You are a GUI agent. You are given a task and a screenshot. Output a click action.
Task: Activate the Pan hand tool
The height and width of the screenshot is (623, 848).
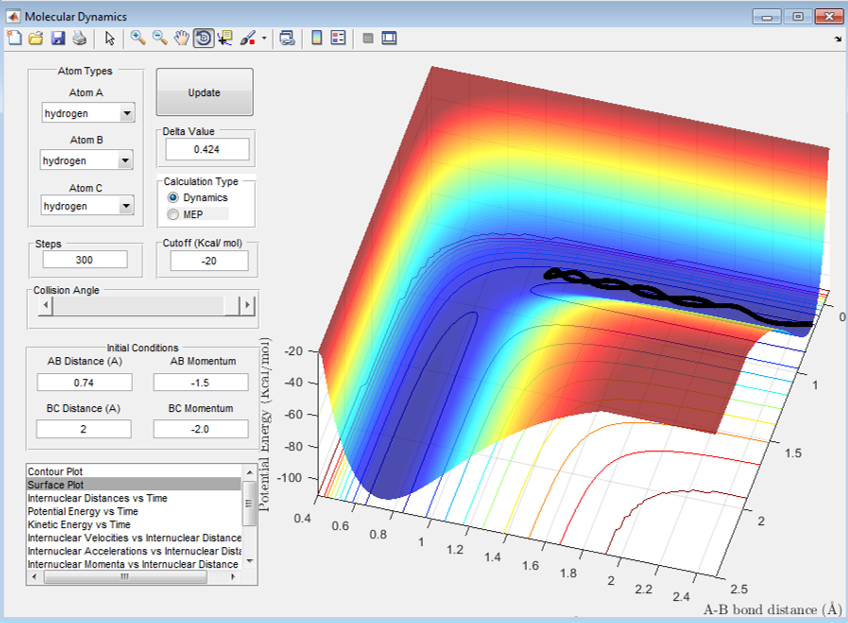pyautogui.click(x=181, y=38)
